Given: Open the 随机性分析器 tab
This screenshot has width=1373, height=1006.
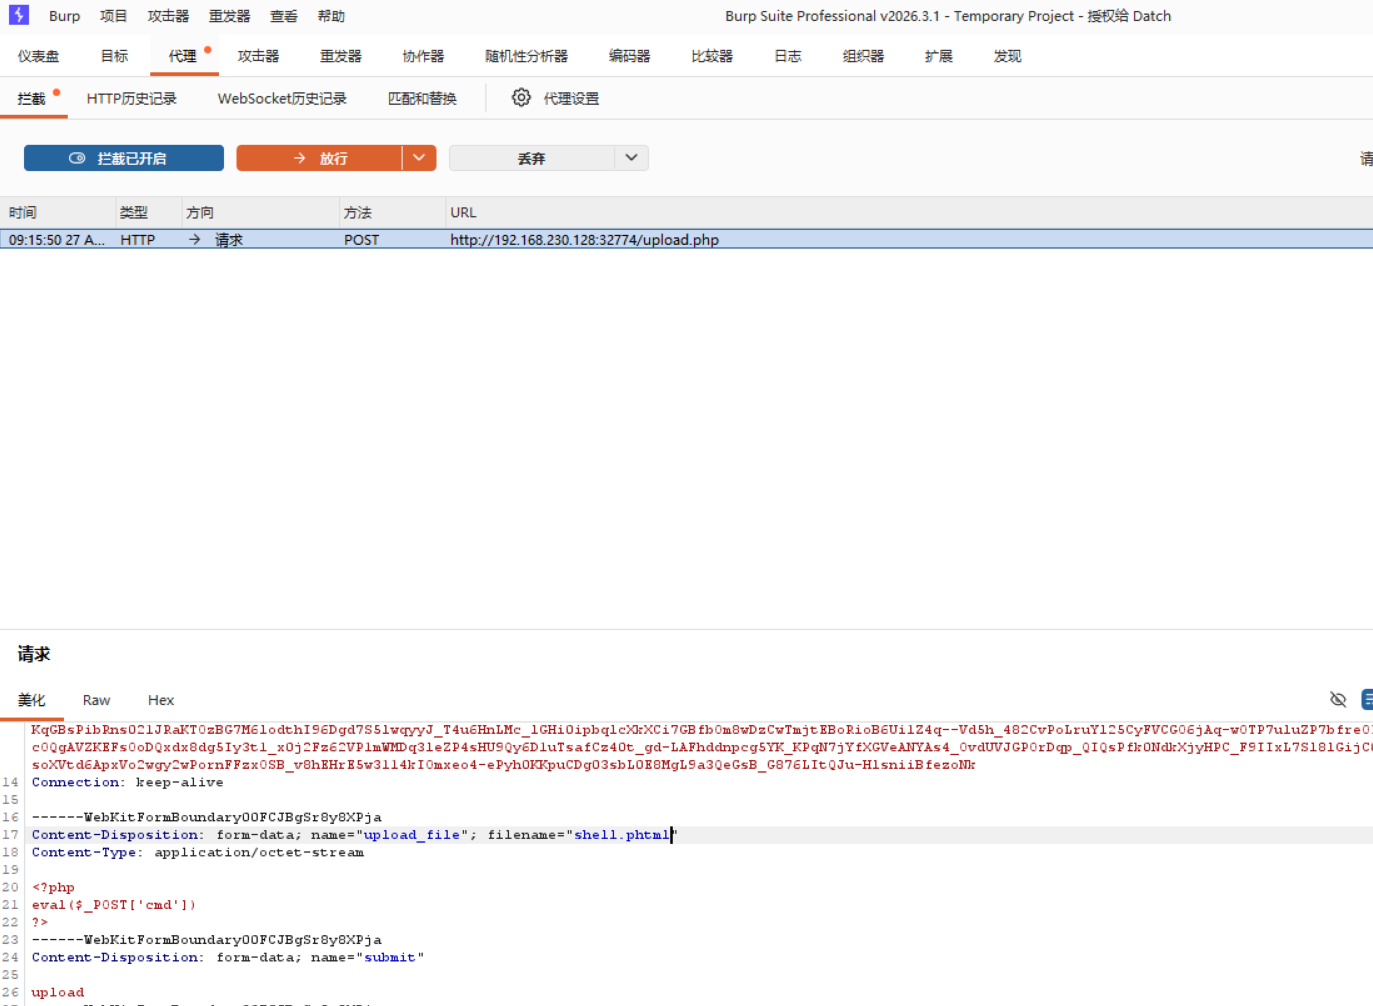Looking at the screenshot, I should pyautogui.click(x=526, y=56).
